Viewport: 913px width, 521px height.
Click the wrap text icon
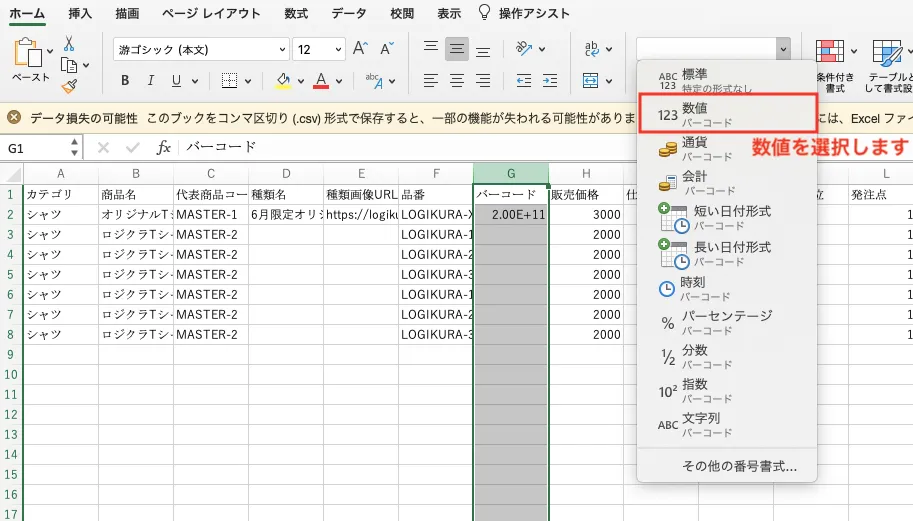(x=592, y=48)
